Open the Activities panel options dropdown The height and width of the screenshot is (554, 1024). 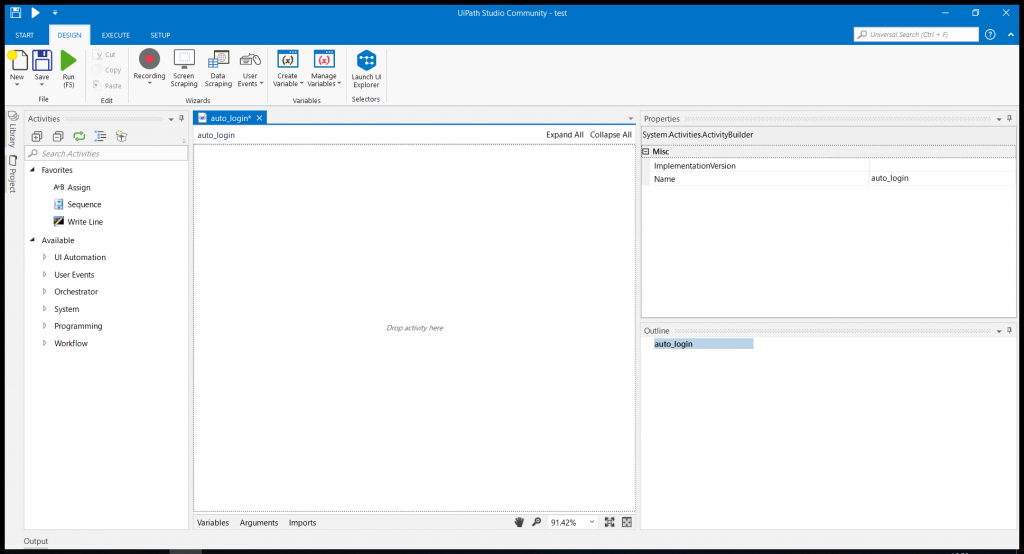(171, 119)
